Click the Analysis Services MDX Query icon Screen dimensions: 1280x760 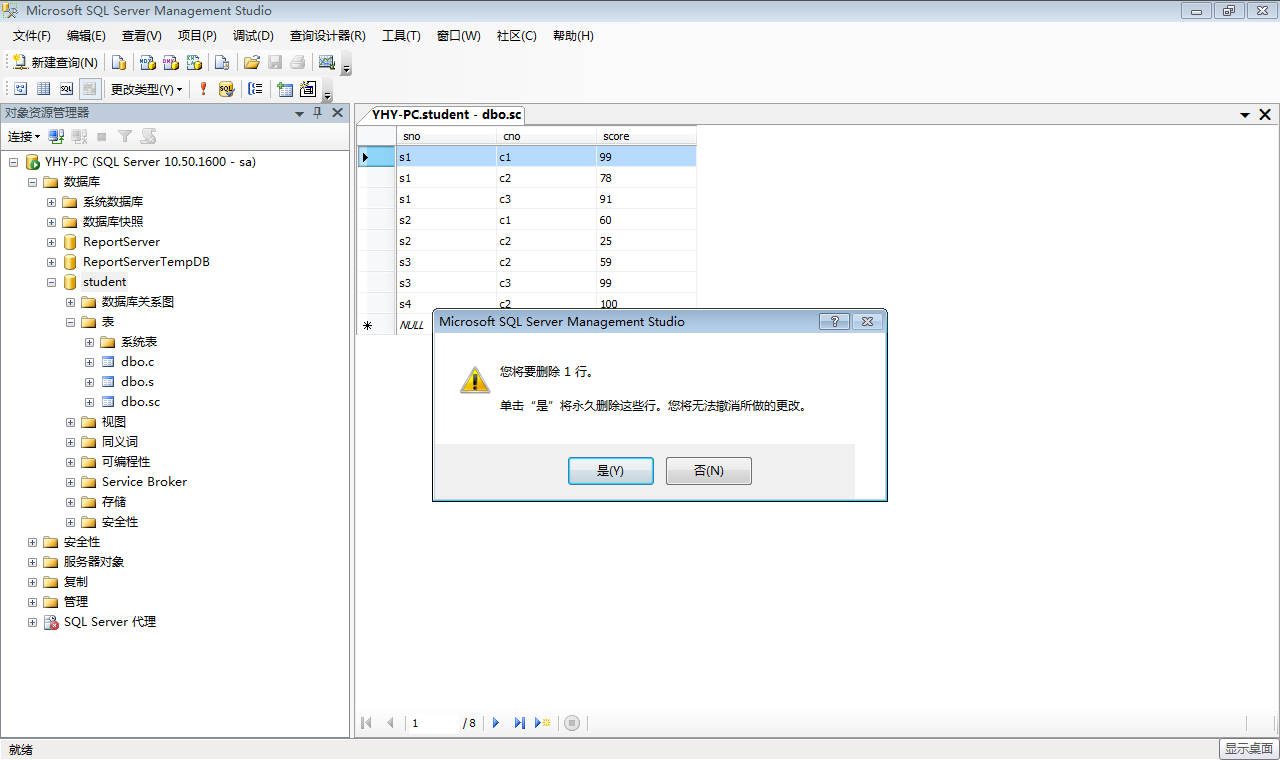[x=147, y=62]
